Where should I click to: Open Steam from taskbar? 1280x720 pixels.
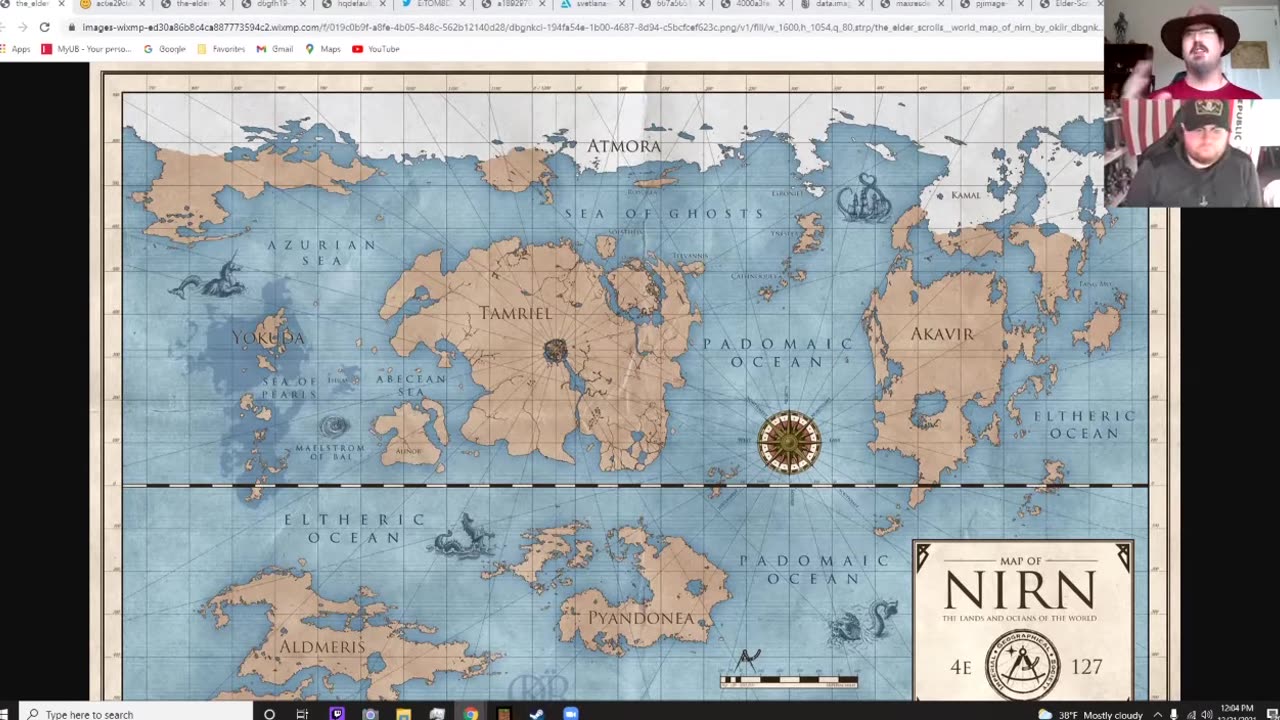point(537,714)
